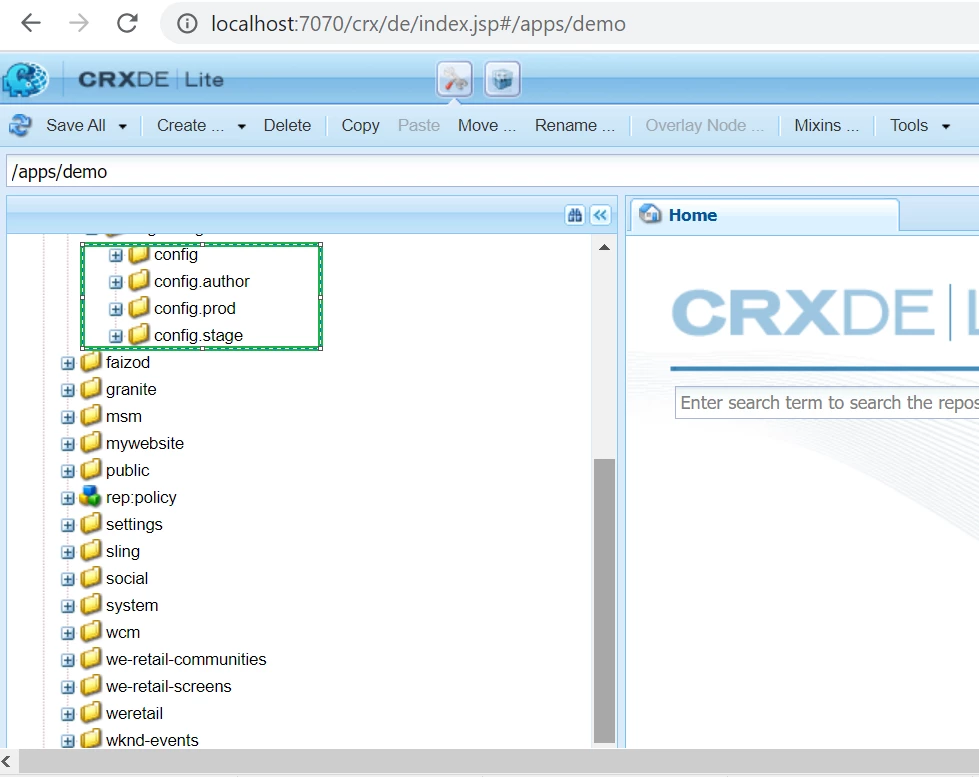The width and height of the screenshot is (979, 777).
Task: Expand the config node
Action: coord(116,255)
